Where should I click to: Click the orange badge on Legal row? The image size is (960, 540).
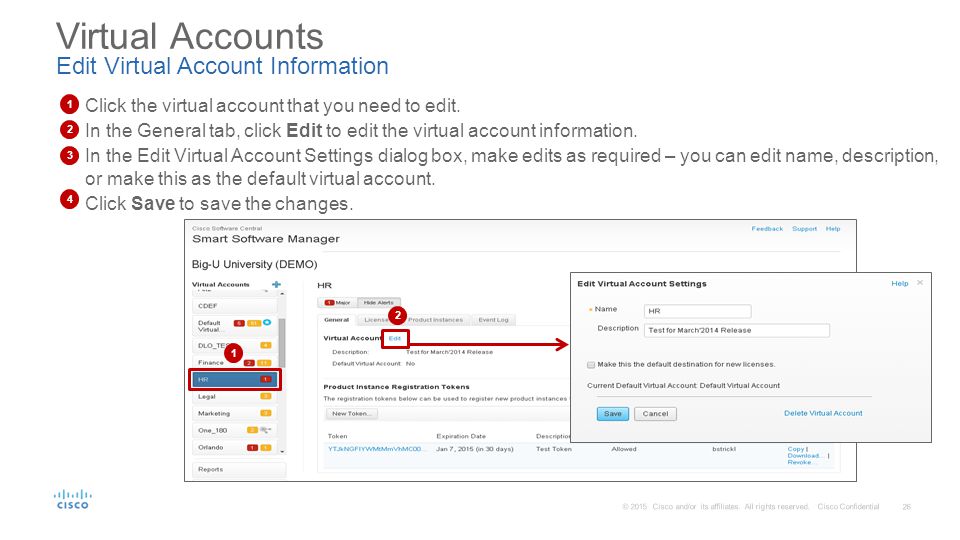click(x=266, y=397)
